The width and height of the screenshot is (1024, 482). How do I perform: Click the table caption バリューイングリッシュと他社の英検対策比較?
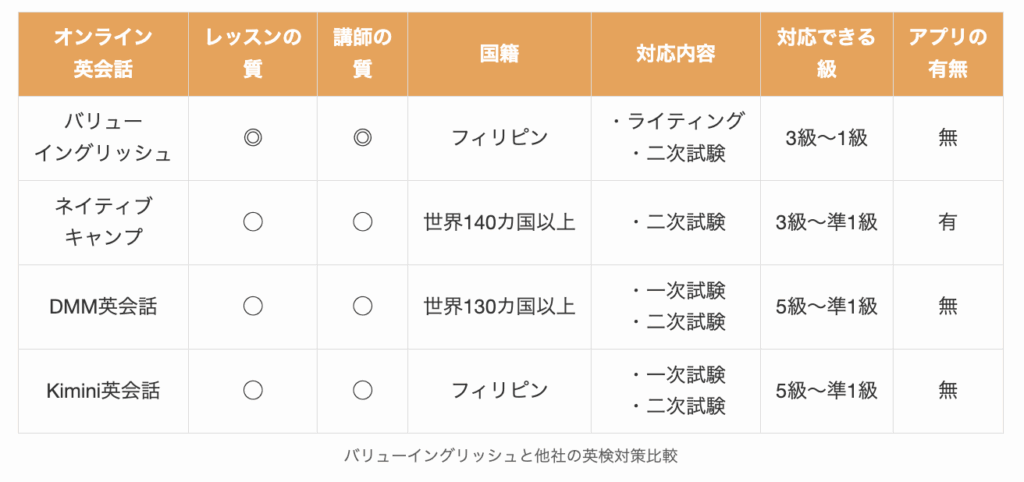click(511, 456)
